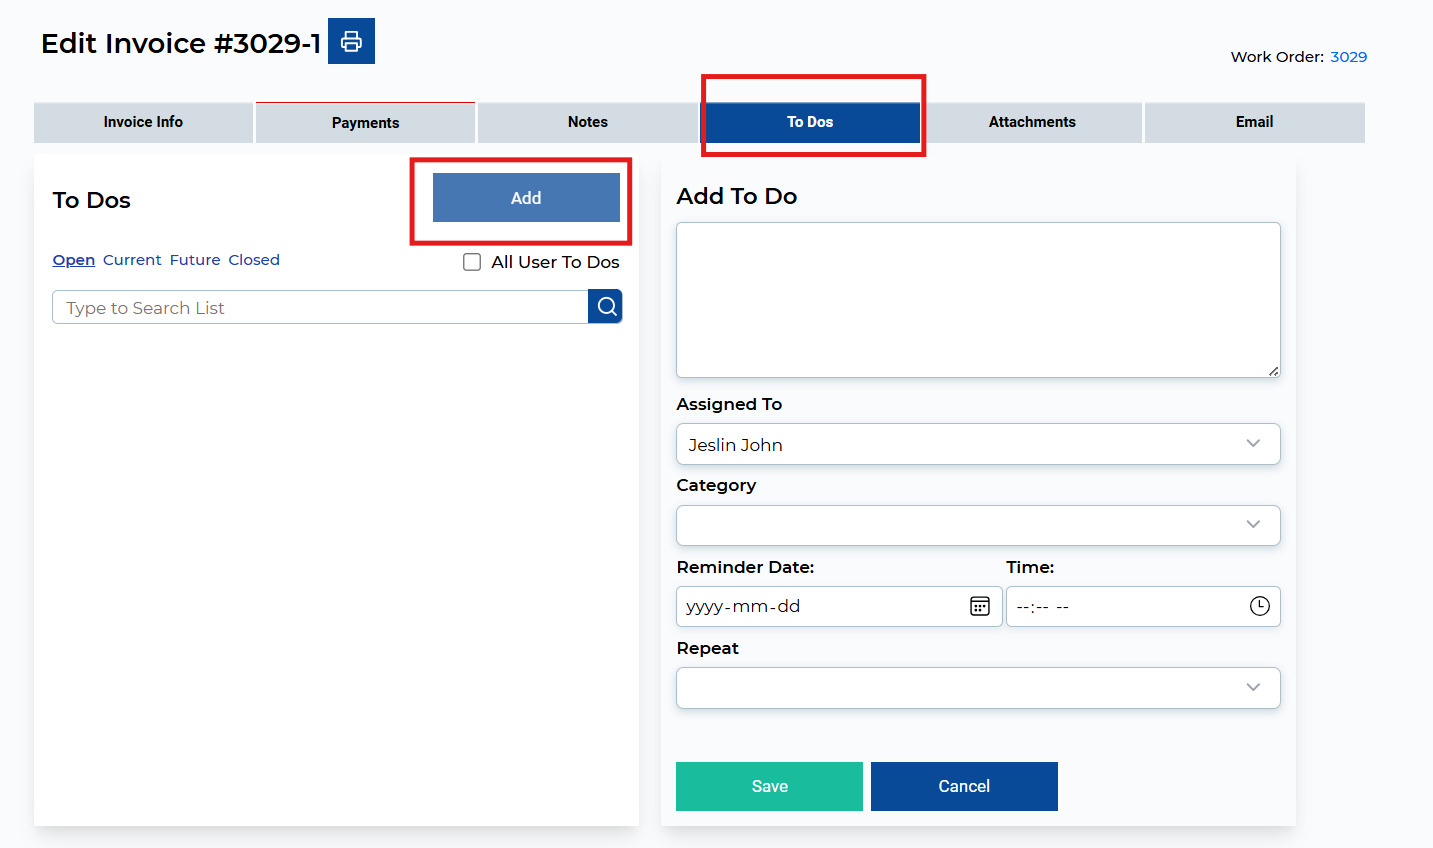The width and height of the screenshot is (1433, 848).
Task: Open the reminder date calendar picker
Action: click(979, 606)
